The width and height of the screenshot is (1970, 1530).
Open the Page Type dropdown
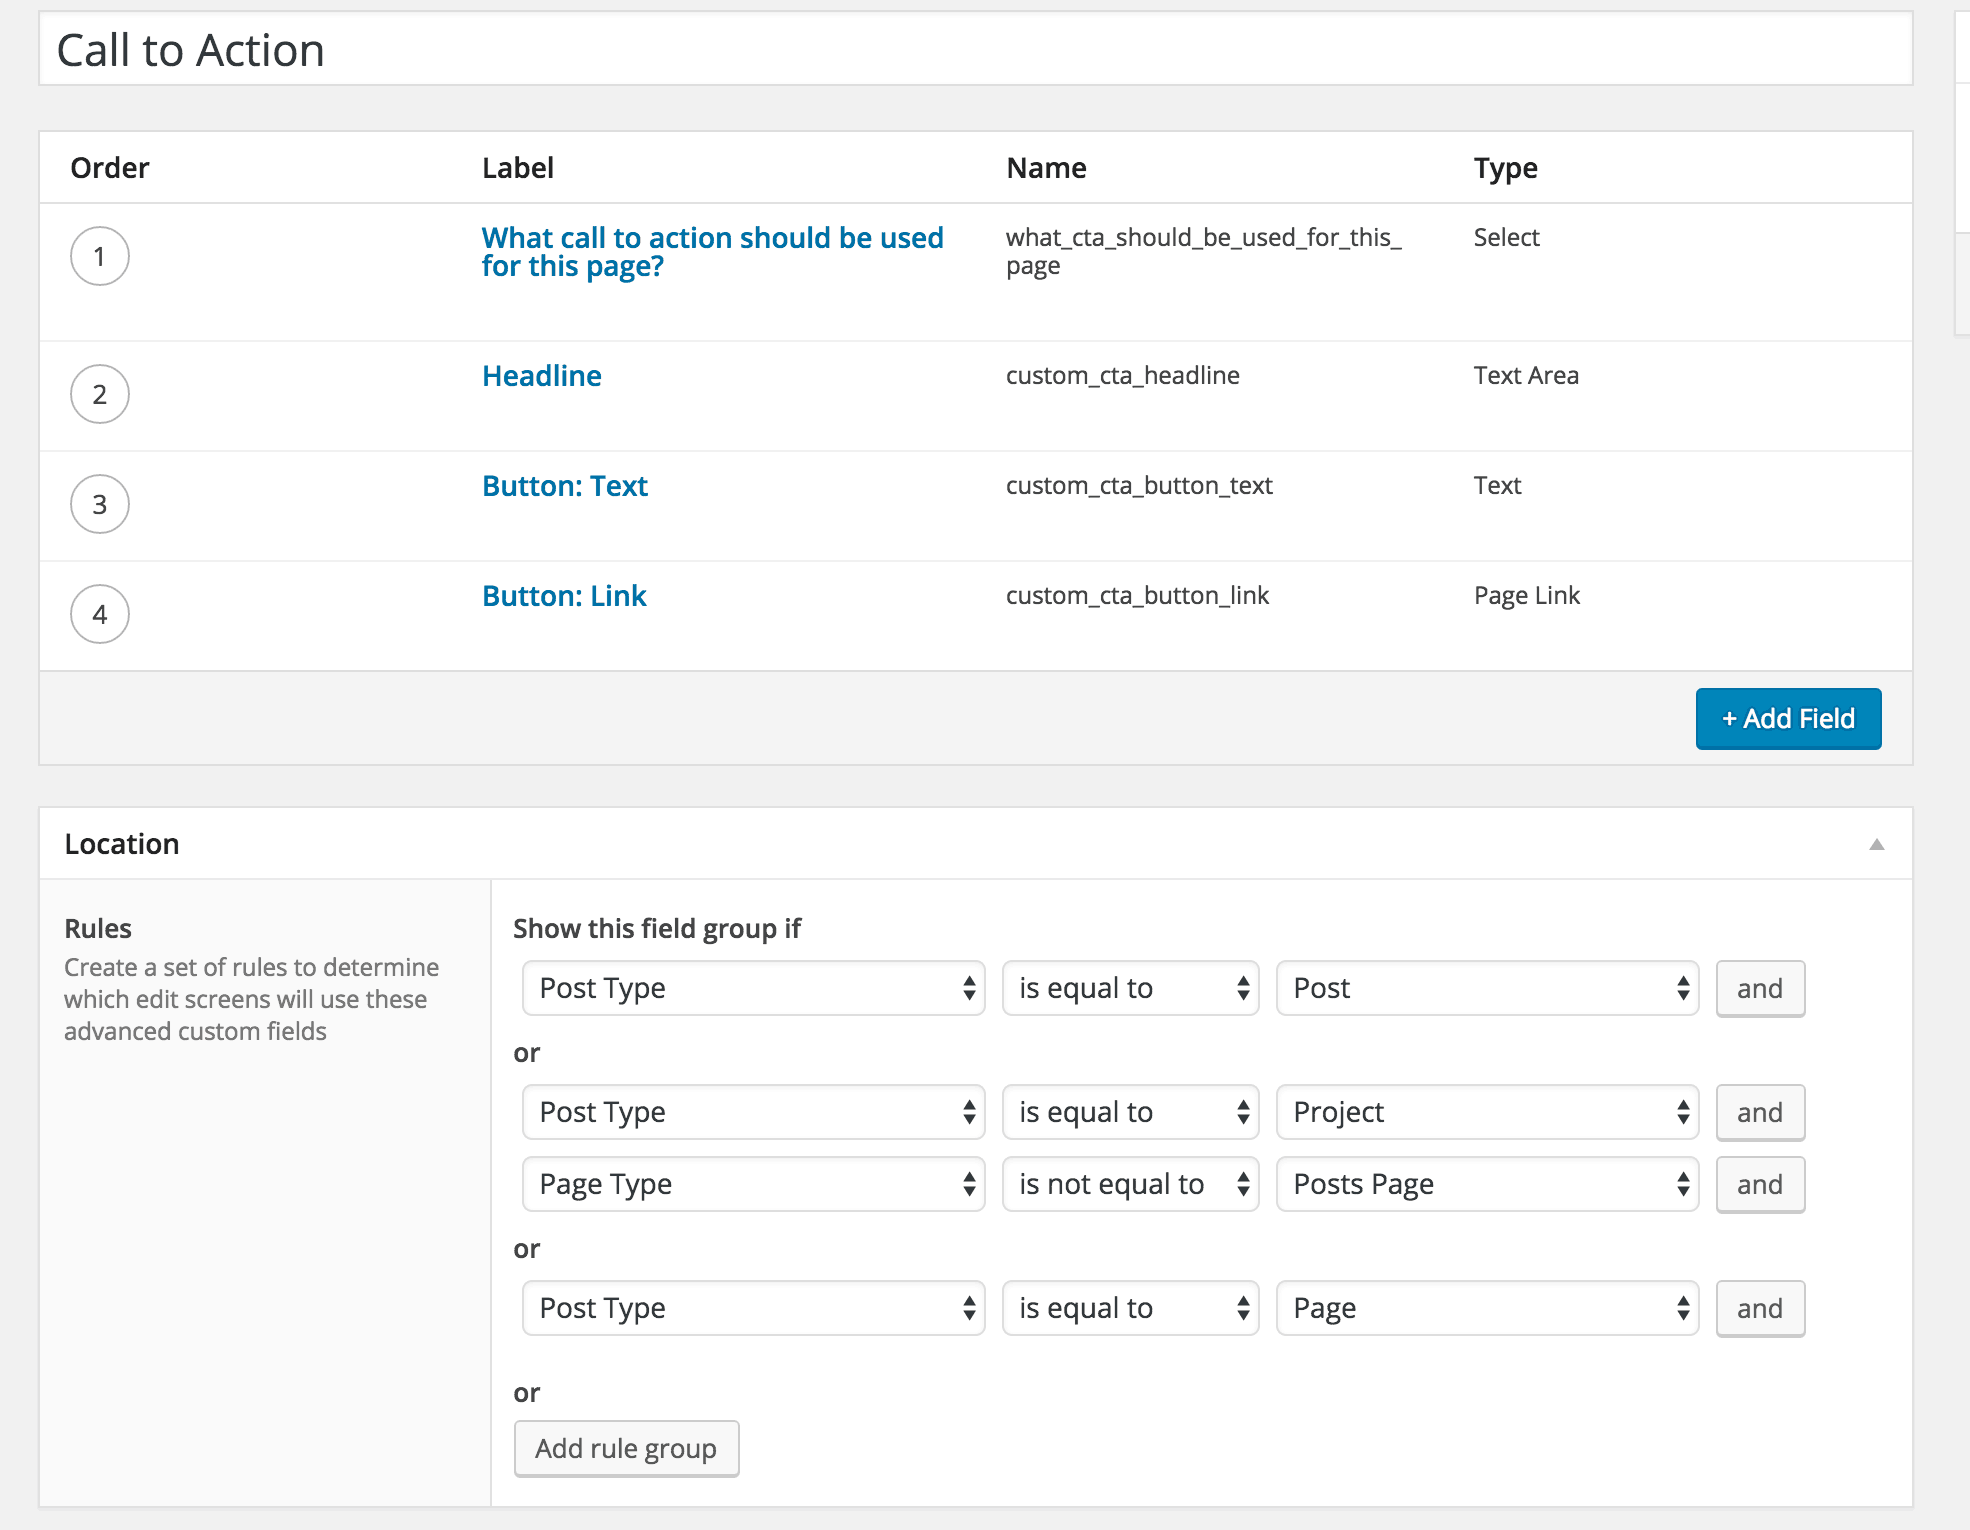[751, 1184]
